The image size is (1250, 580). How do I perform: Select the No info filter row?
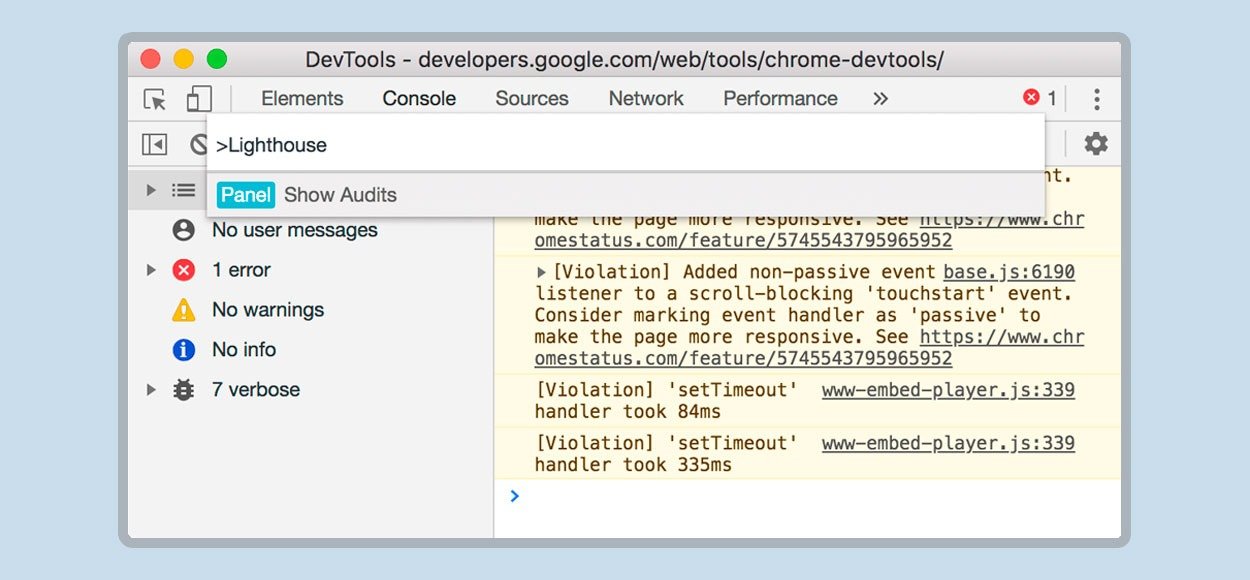tap(311, 350)
